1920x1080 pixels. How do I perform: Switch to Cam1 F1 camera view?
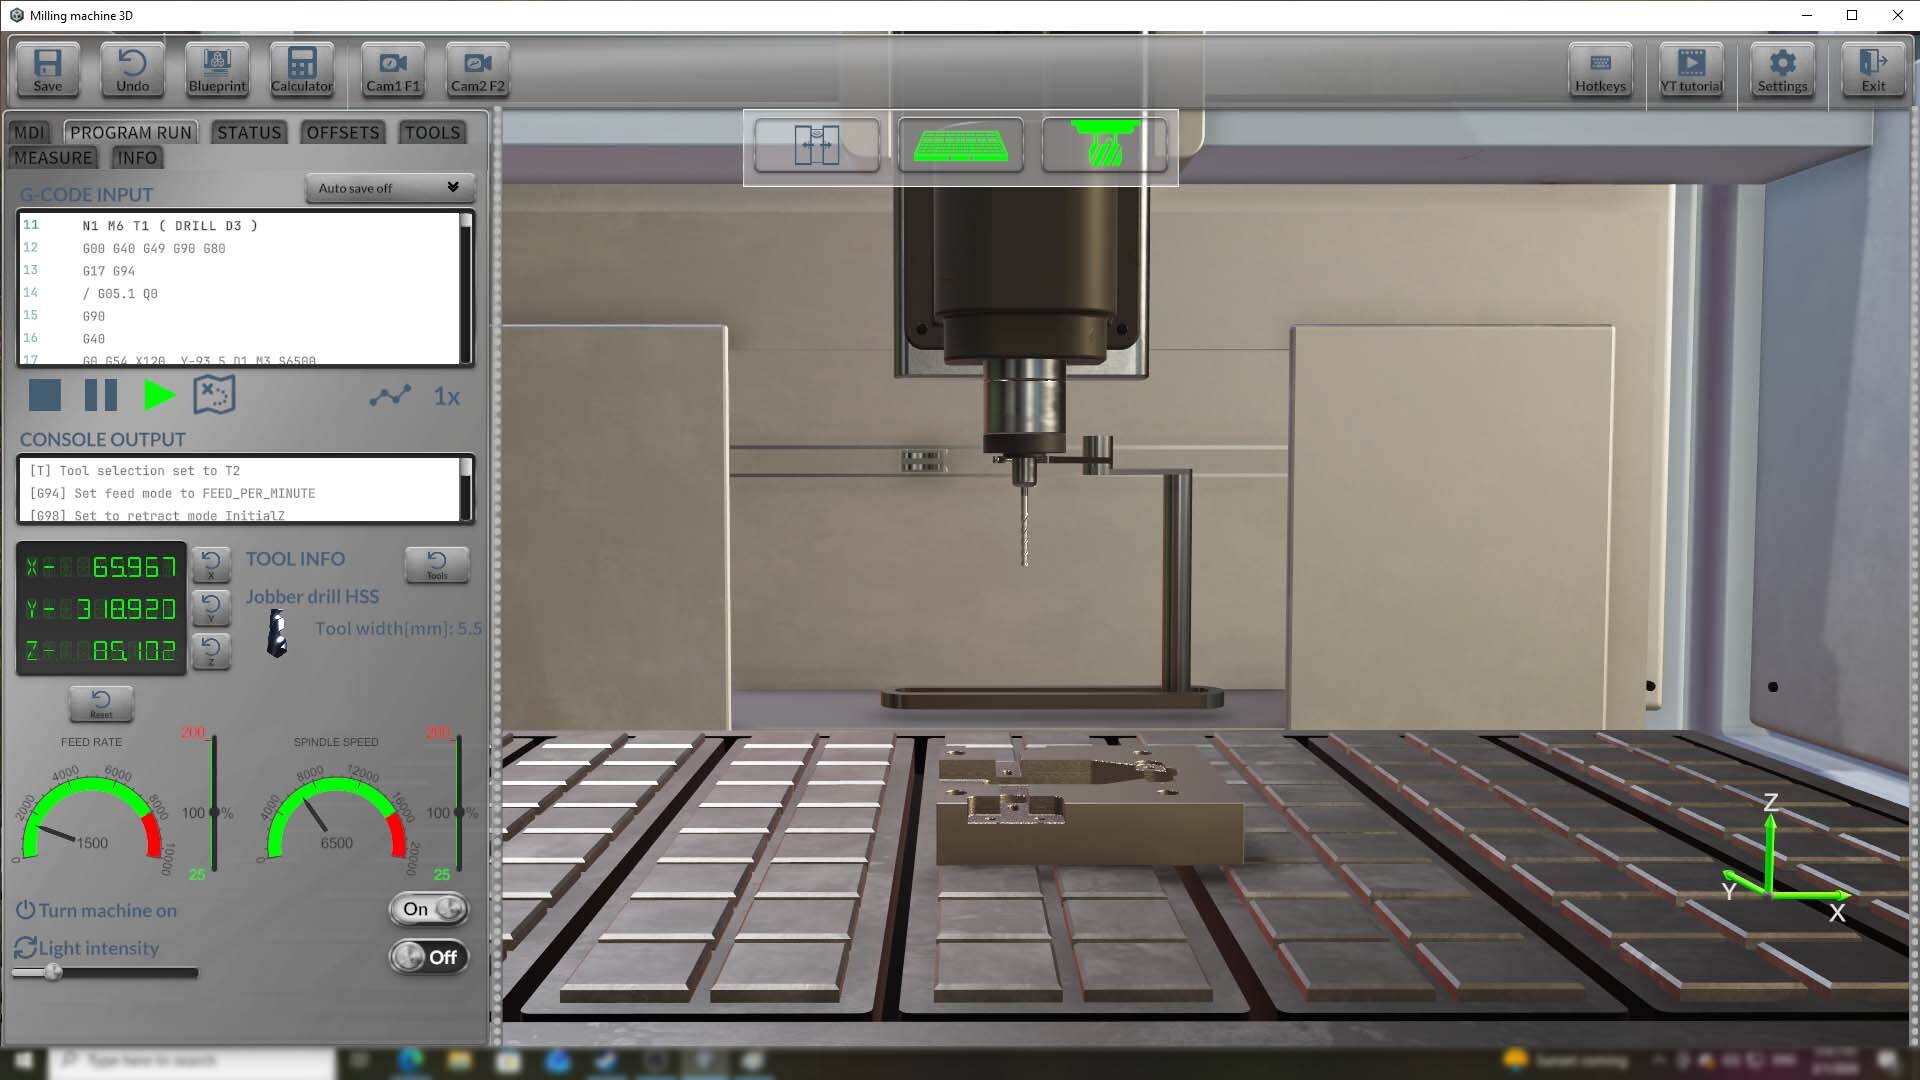(x=393, y=70)
